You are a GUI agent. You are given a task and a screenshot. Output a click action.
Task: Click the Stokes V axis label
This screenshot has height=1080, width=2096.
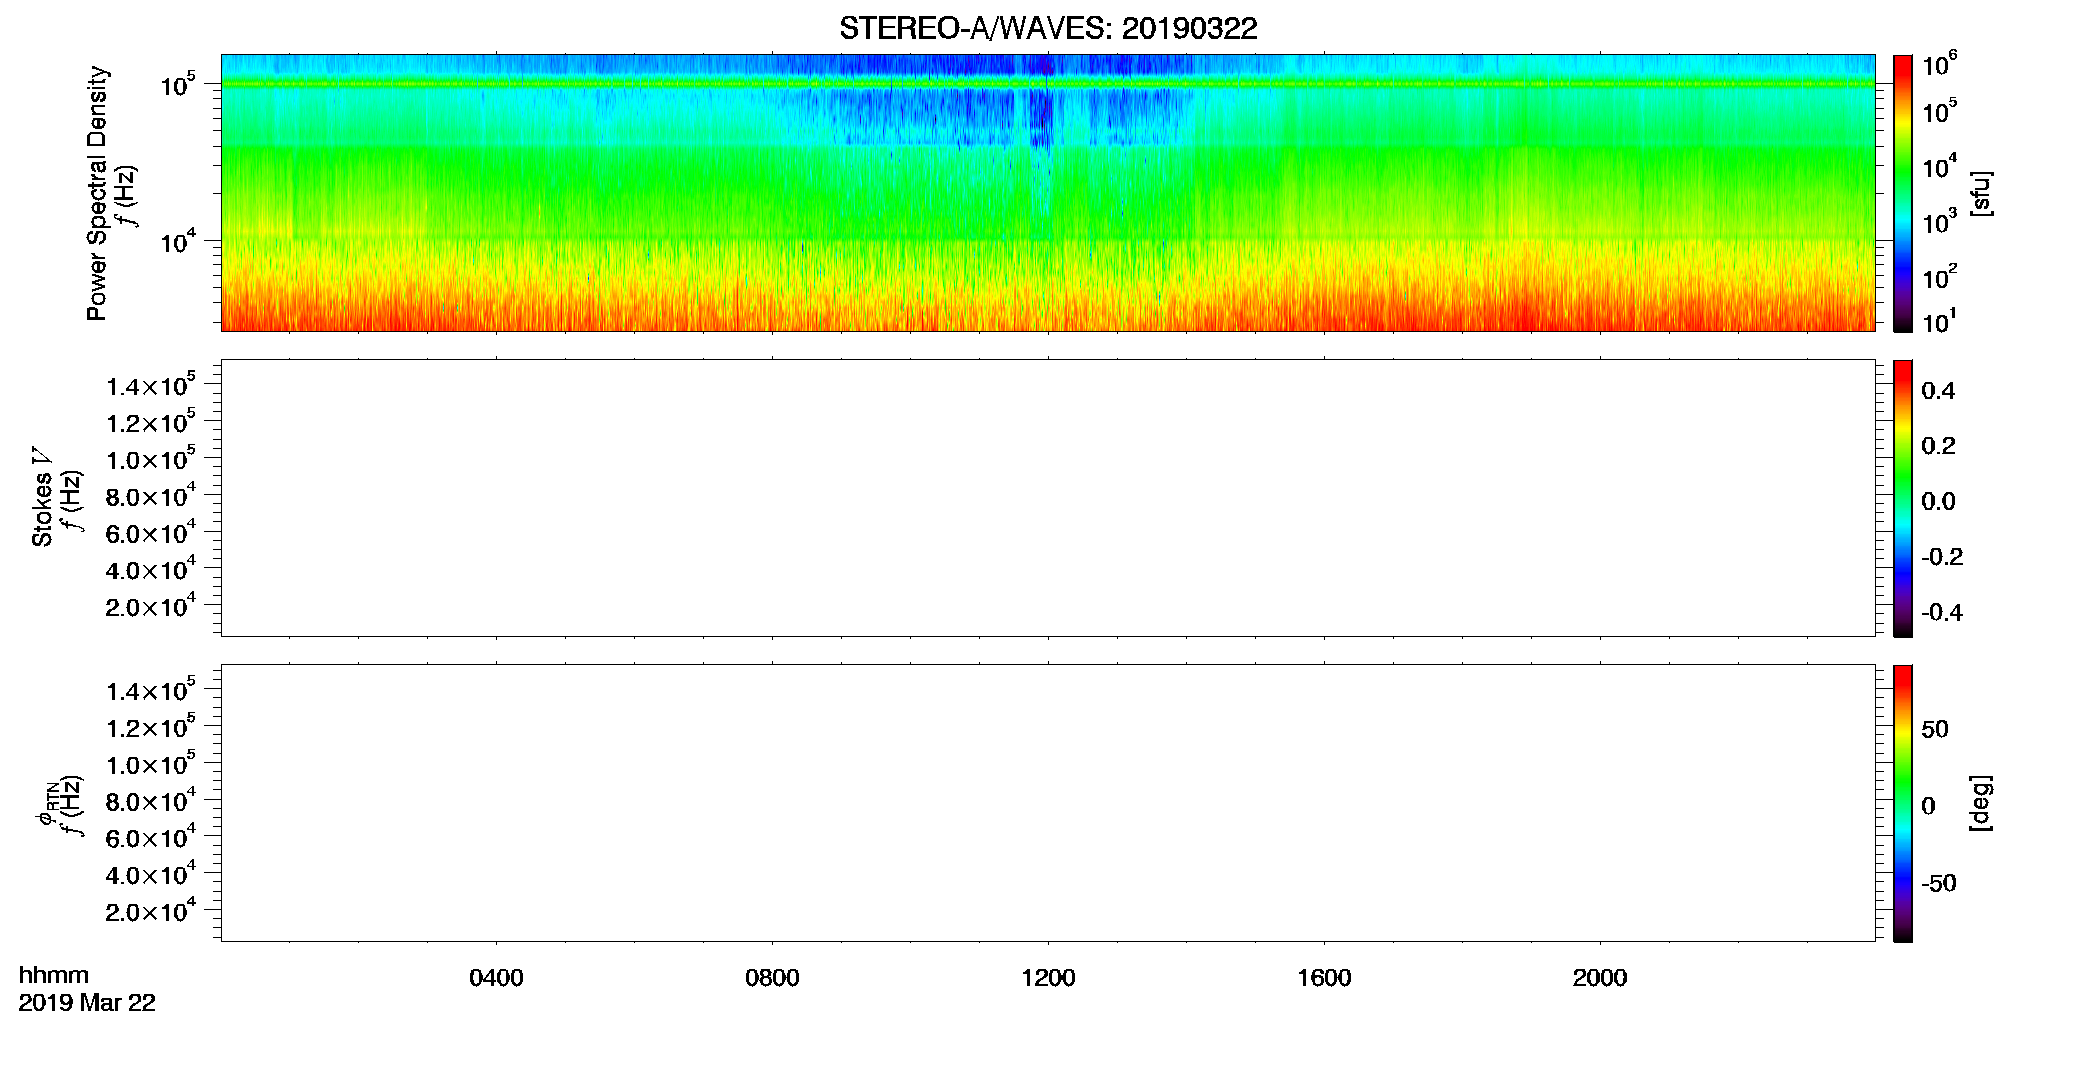(42, 497)
